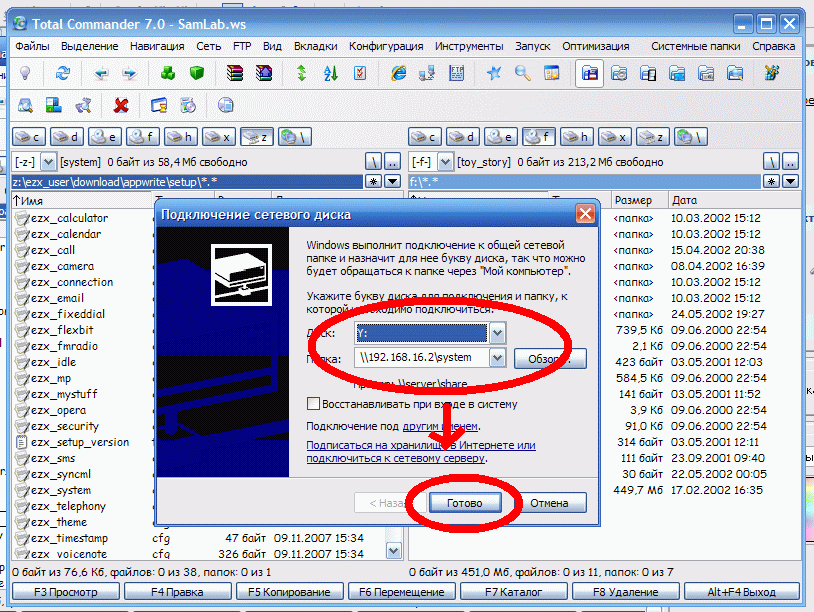Go forward with the right arrow toolbar icon
The image size is (814, 612).
tap(129, 74)
